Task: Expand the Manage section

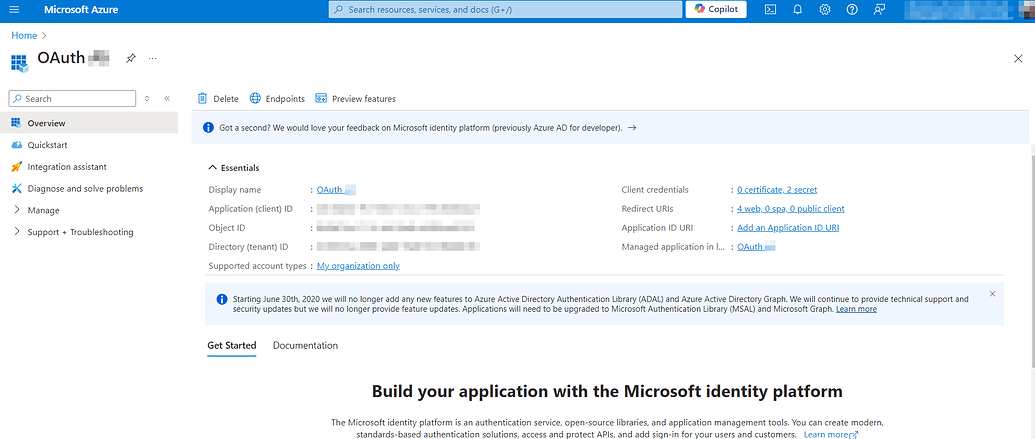Action: click(43, 211)
